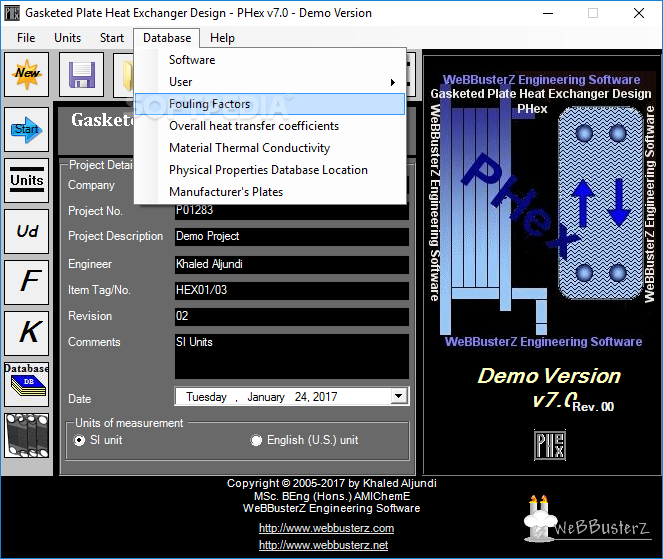Click the small PHex logo under Demo Version

tap(550, 445)
